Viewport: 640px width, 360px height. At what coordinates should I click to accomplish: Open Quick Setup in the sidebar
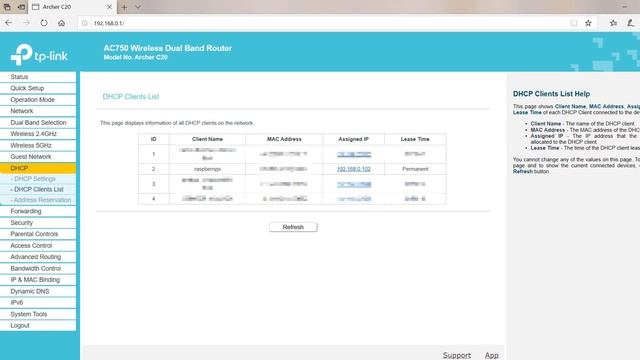[38, 88]
